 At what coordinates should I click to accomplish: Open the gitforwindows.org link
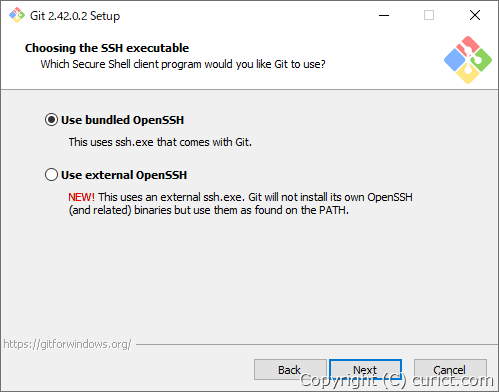click(x=67, y=344)
